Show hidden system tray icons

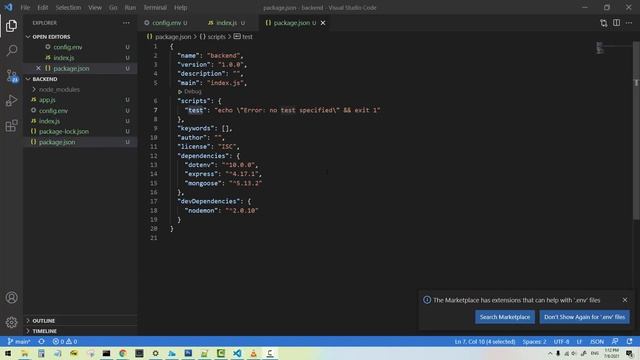[x=550, y=353]
